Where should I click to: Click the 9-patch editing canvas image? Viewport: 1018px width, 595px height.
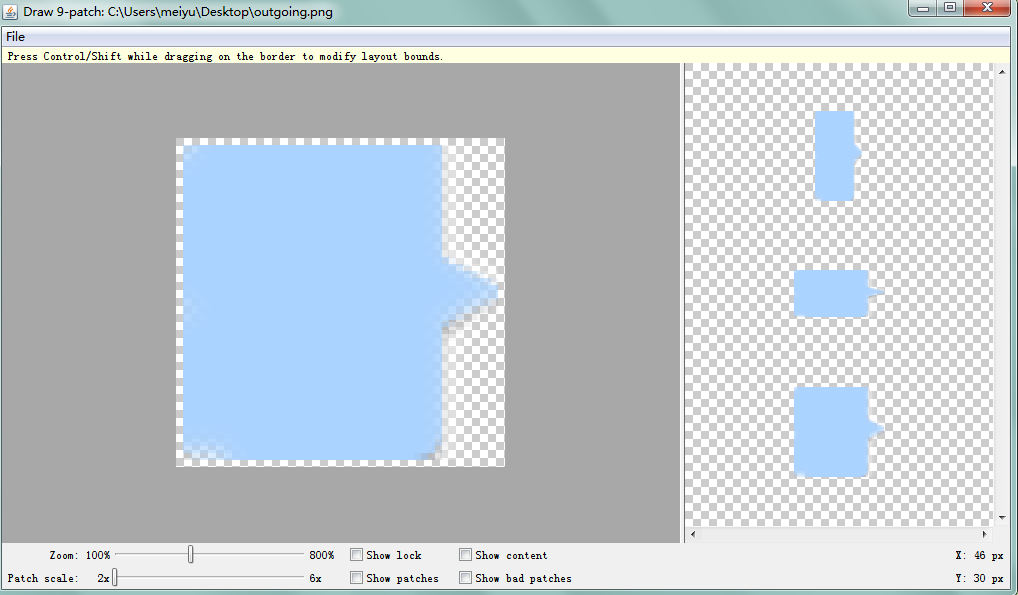[x=340, y=302]
